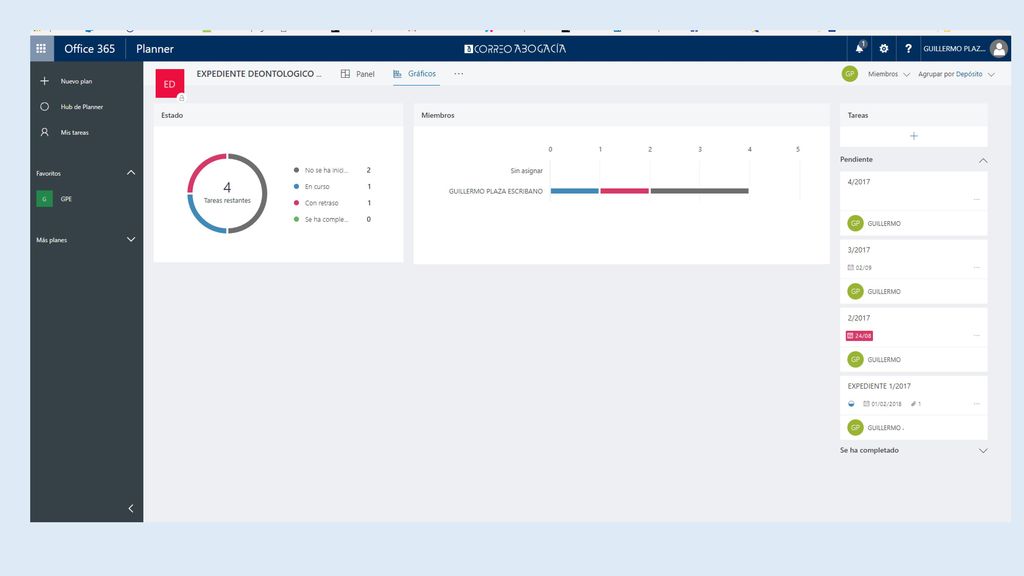Click the GP member avatar beside Miembros
The image size is (1024, 576).
(850, 74)
